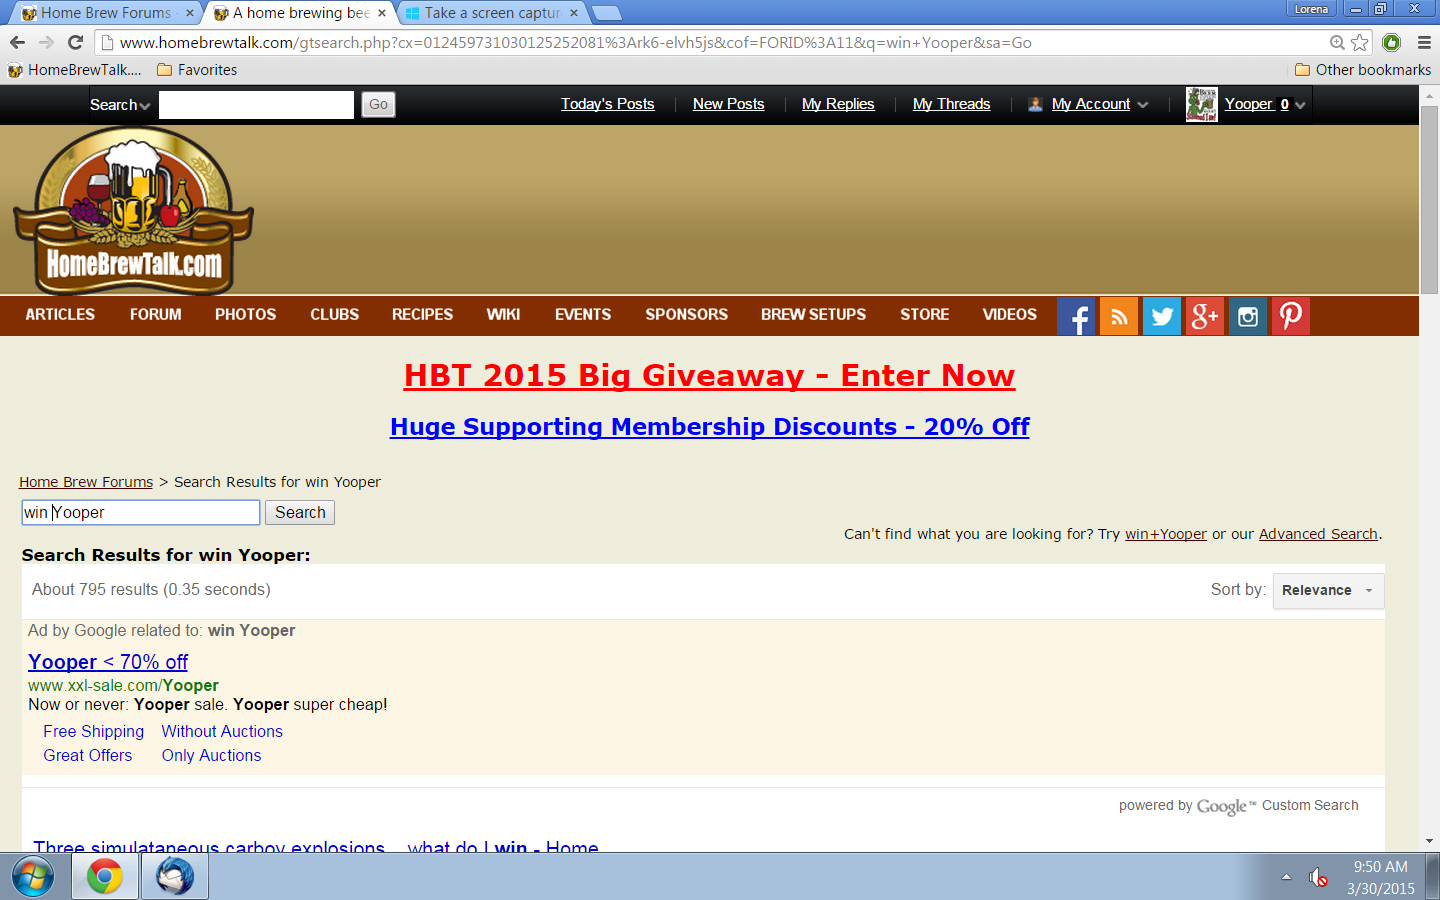Open Huge Supporting Membership Discounts link
The width and height of the screenshot is (1440, 900).
[x=709, y=426]
